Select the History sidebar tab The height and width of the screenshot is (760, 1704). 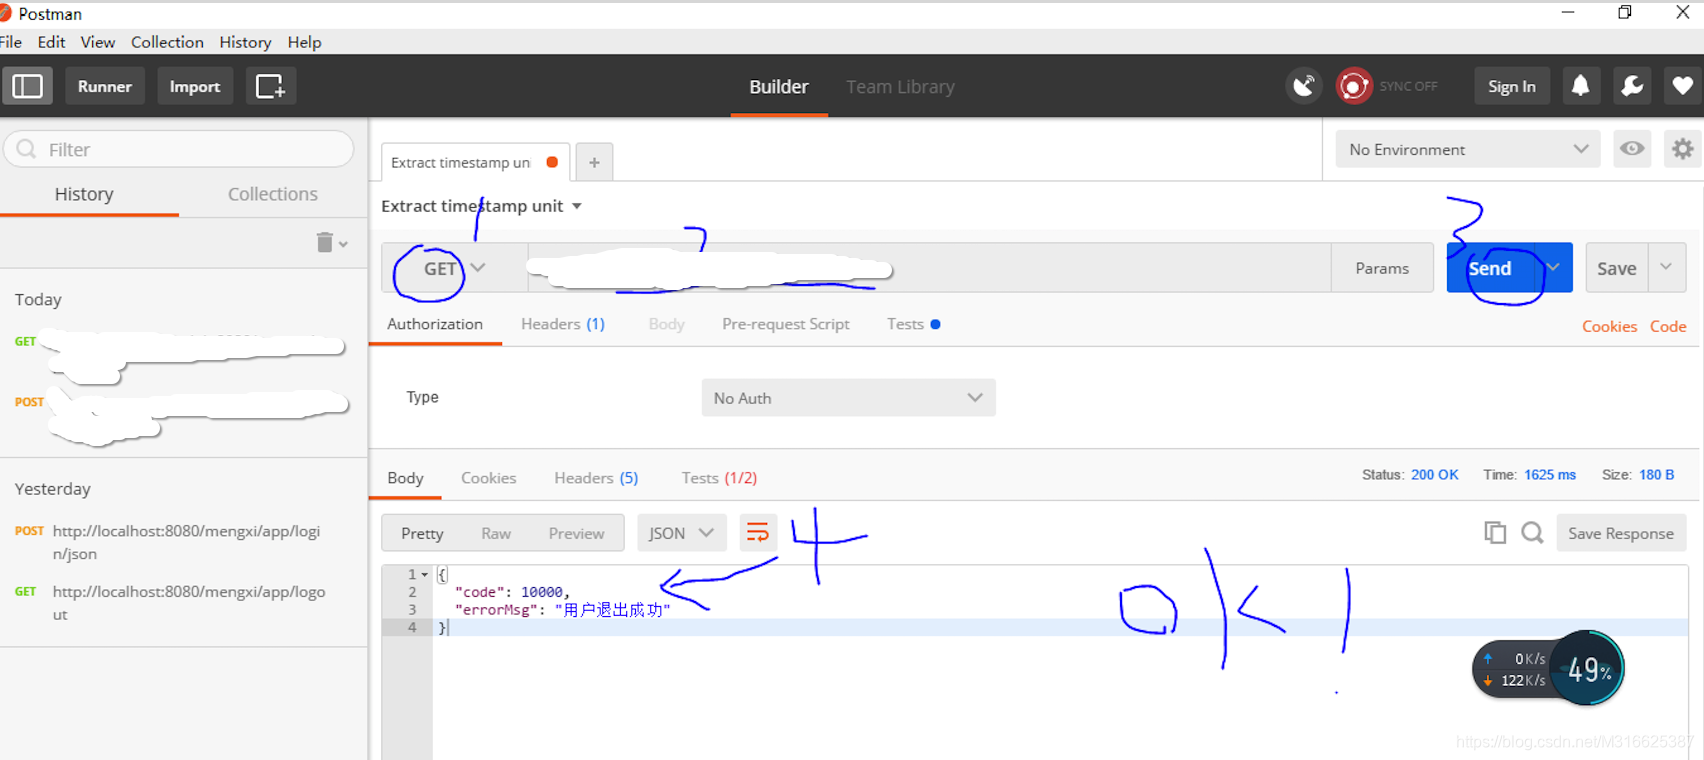84,194
